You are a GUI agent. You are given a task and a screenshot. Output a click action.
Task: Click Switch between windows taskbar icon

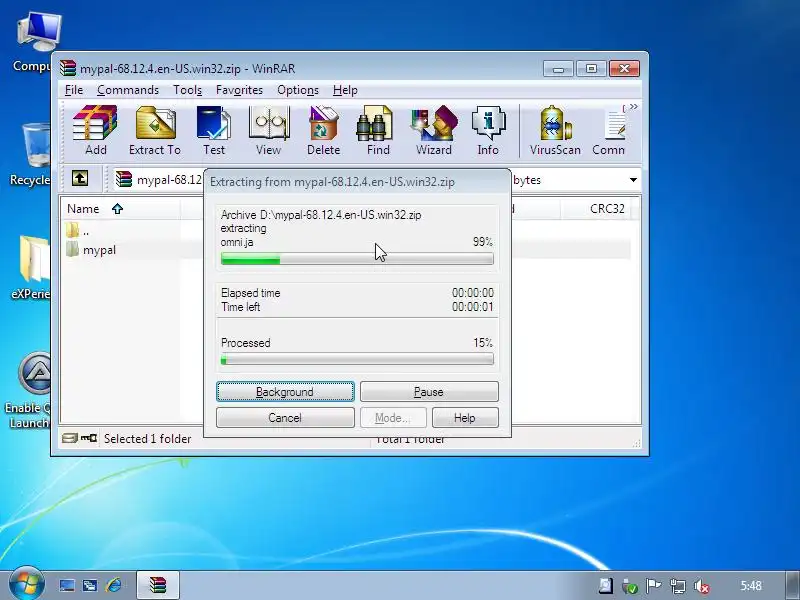pos(90,585)
